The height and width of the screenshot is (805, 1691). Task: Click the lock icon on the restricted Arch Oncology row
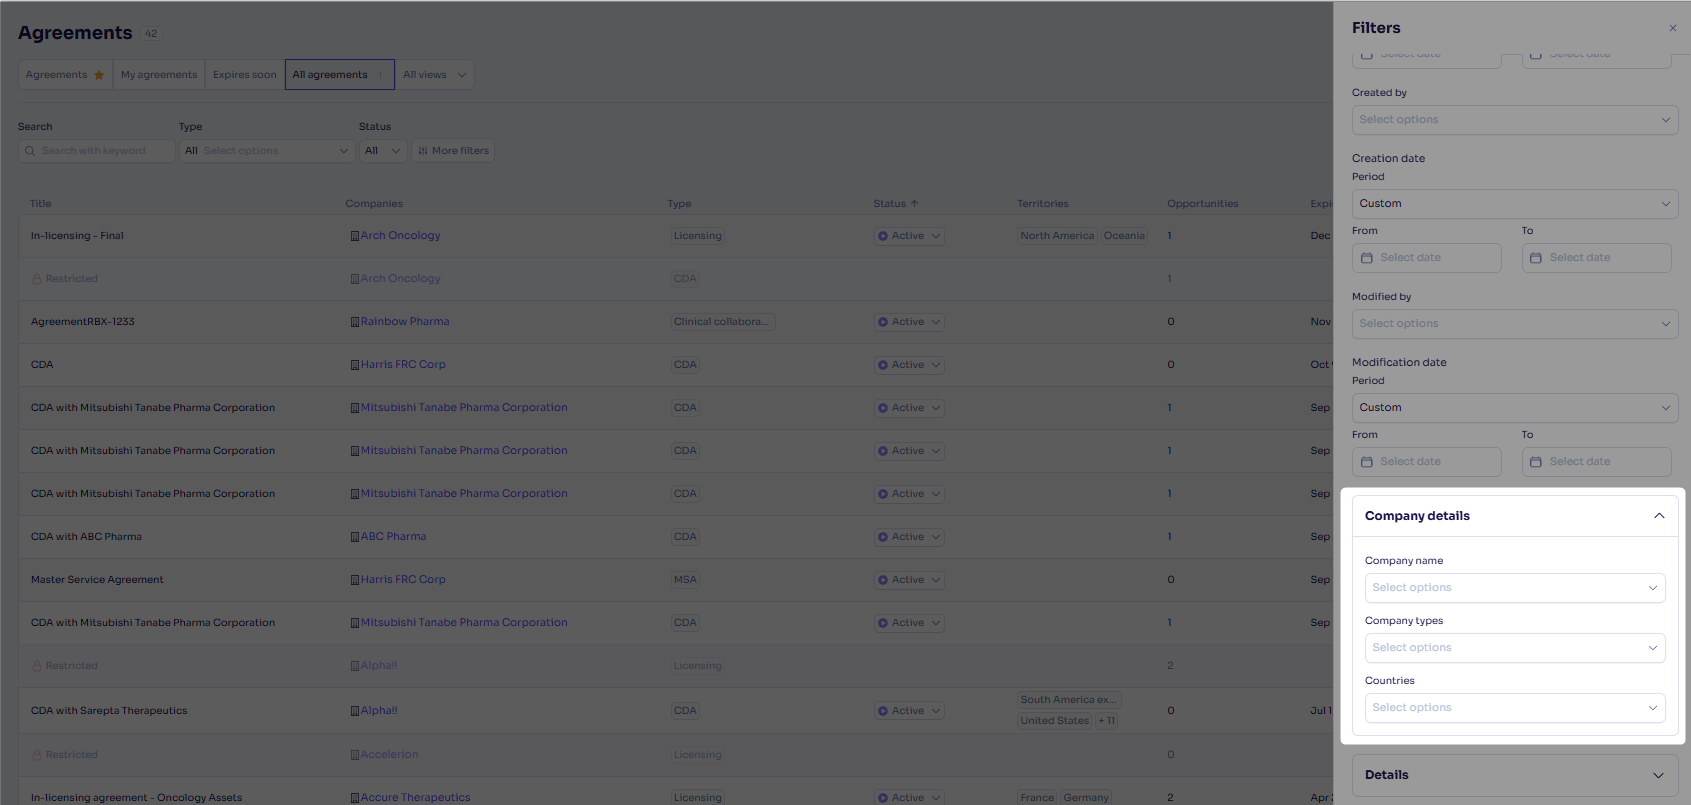[37, 279]
